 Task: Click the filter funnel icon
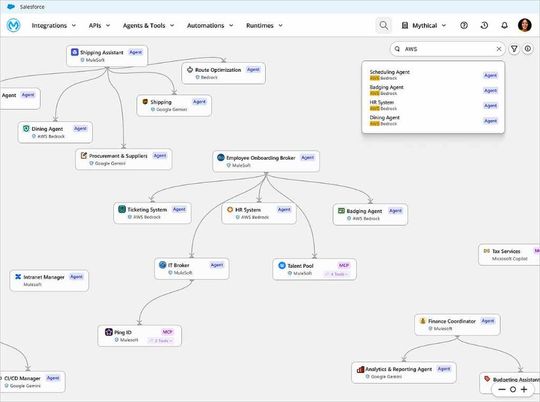click(x=514, y=49)
